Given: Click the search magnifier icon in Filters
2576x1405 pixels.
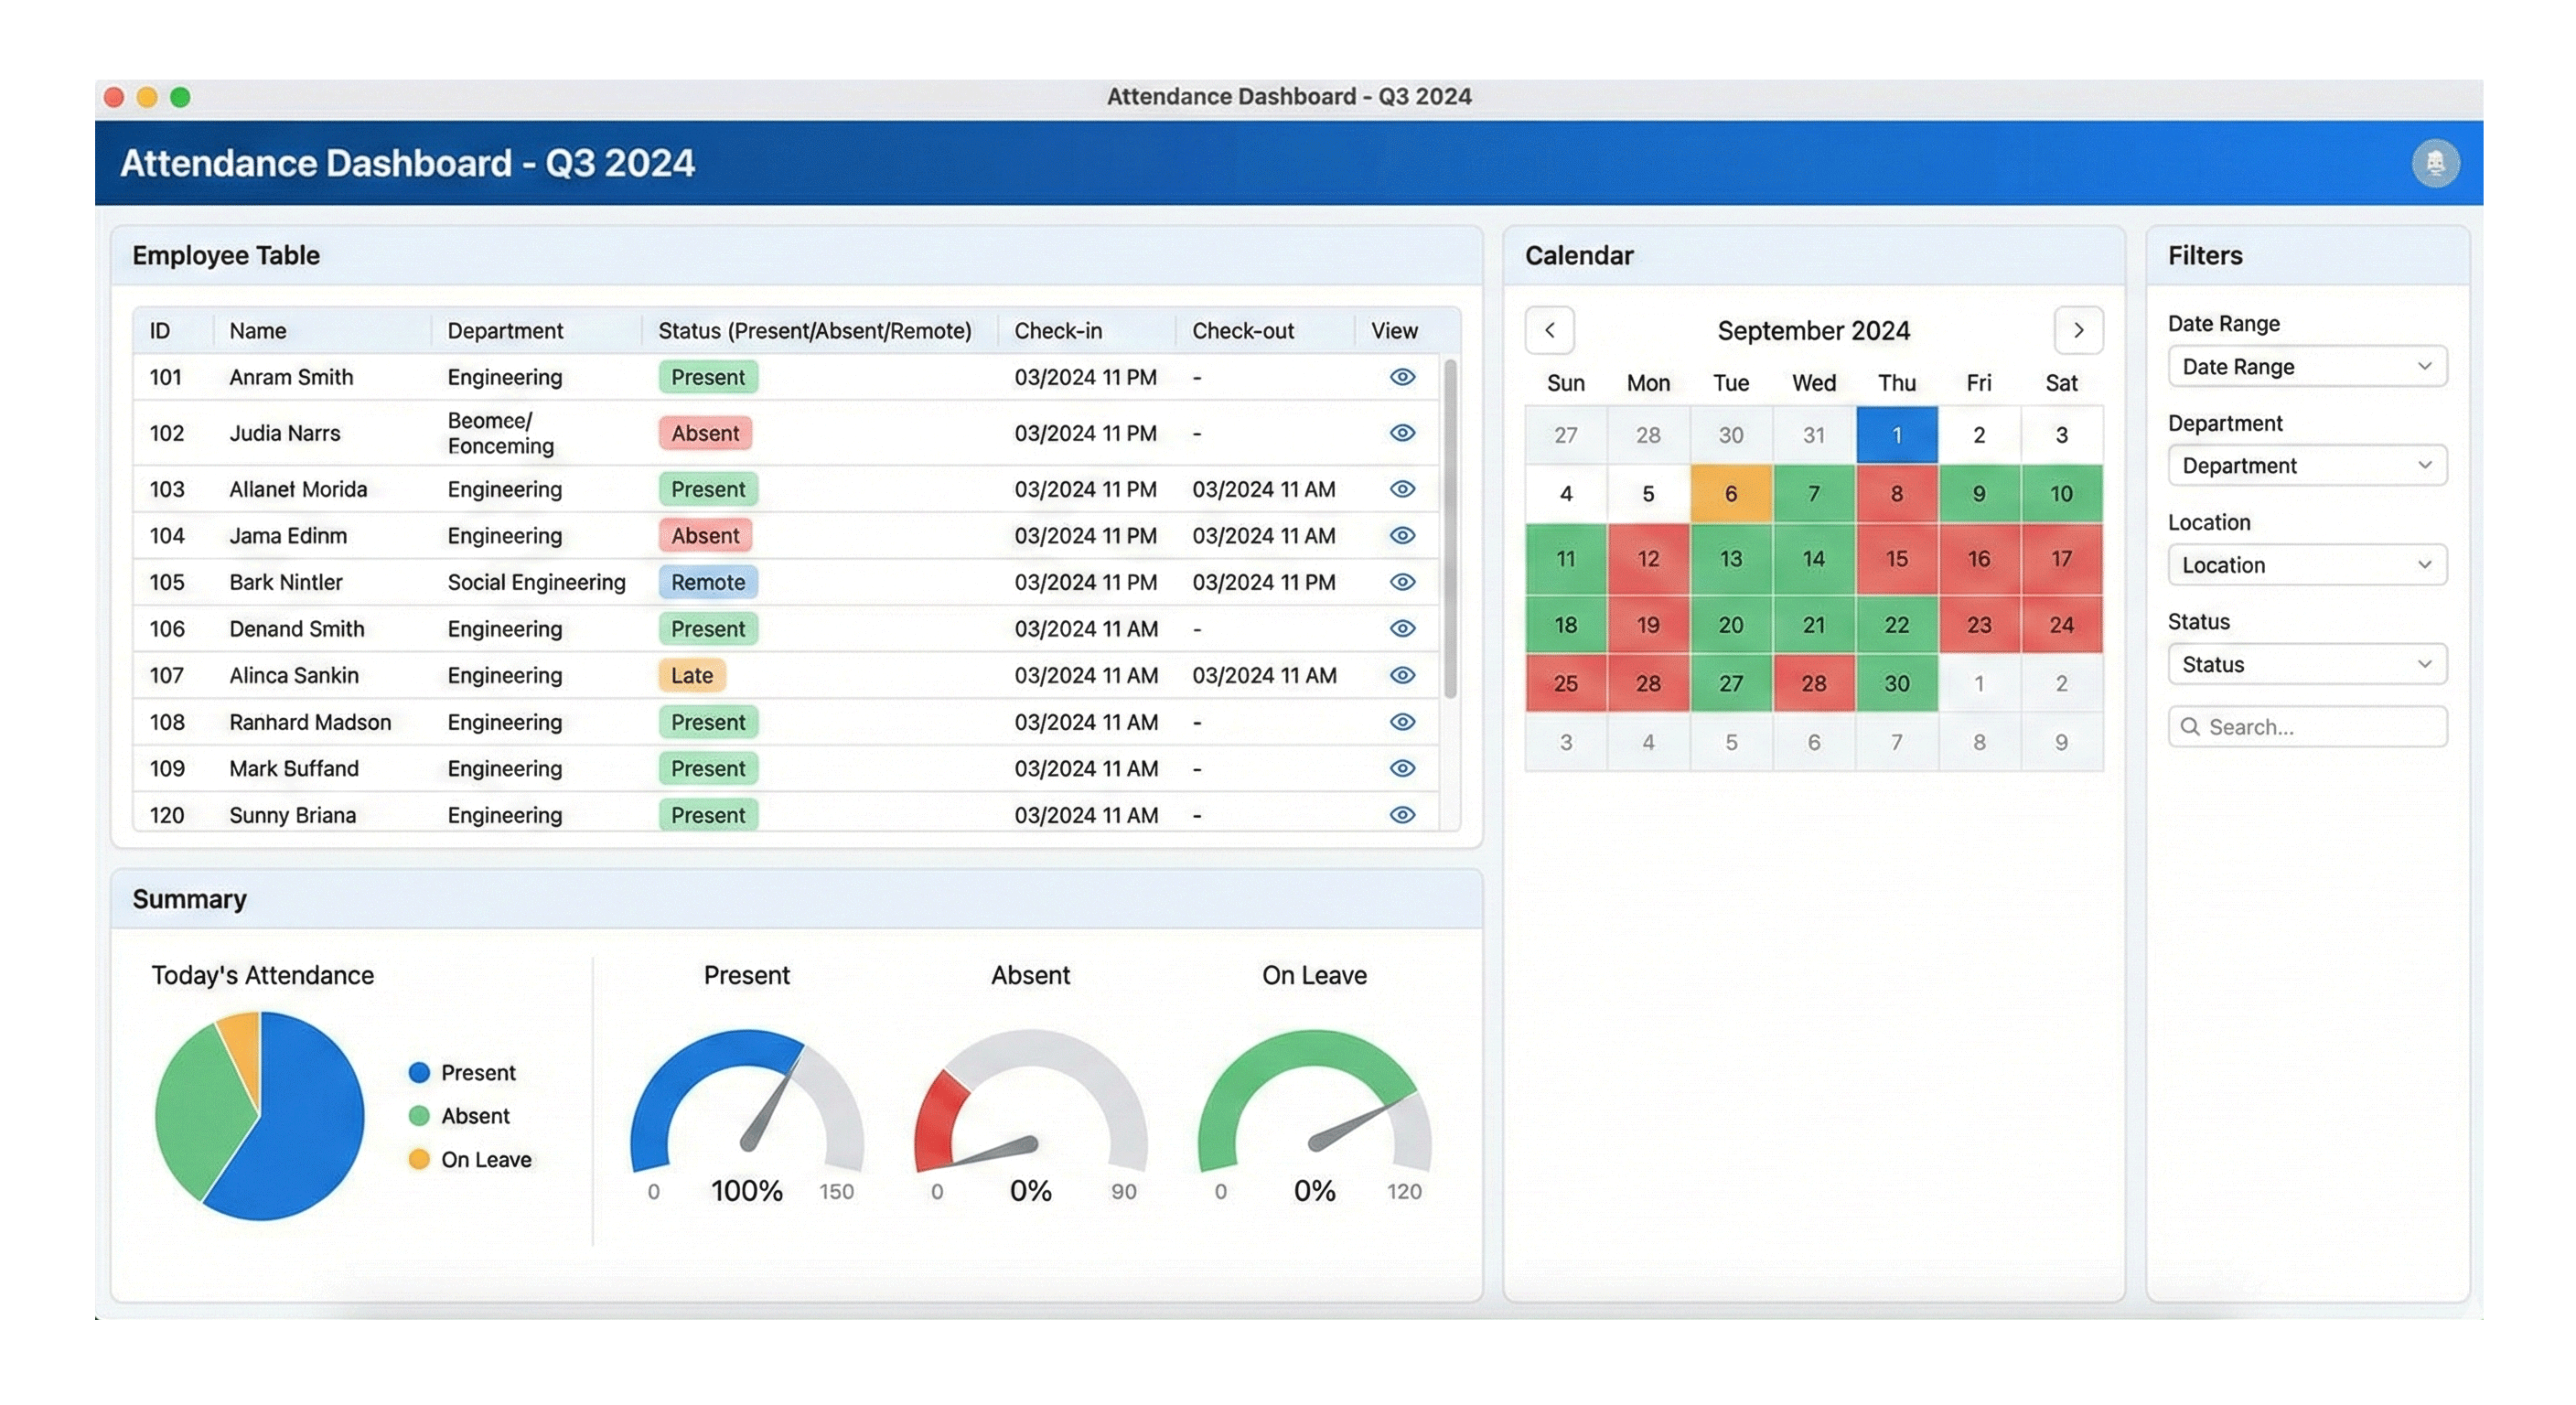Looking at the screenshot, I should tap(2190, 727).
